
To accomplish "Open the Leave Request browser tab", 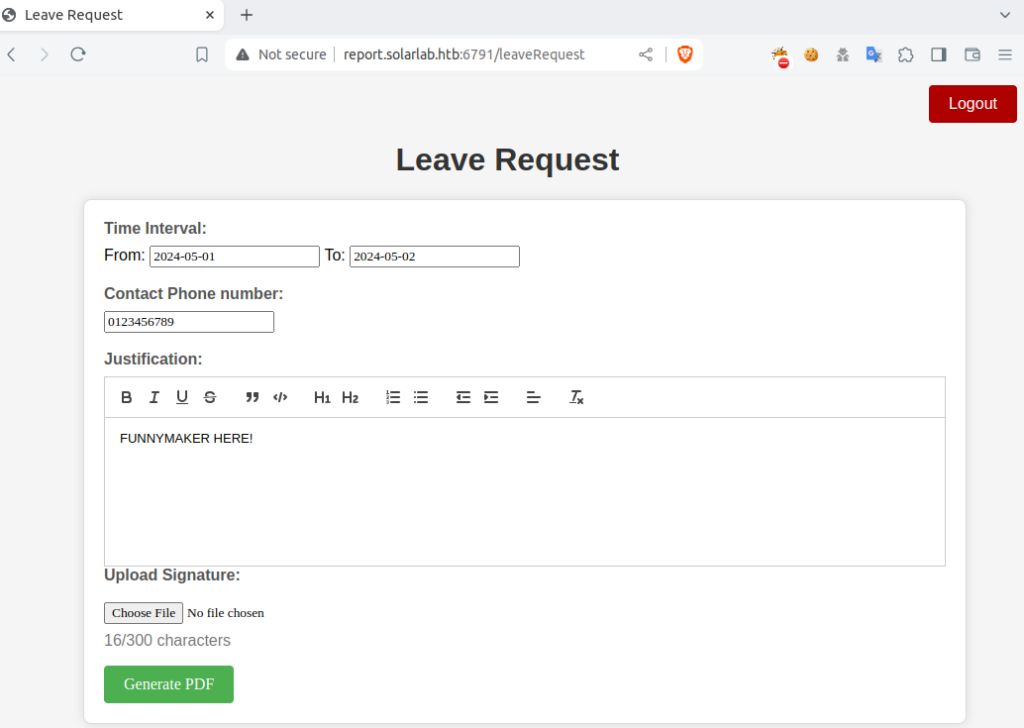I will [110, 15].
